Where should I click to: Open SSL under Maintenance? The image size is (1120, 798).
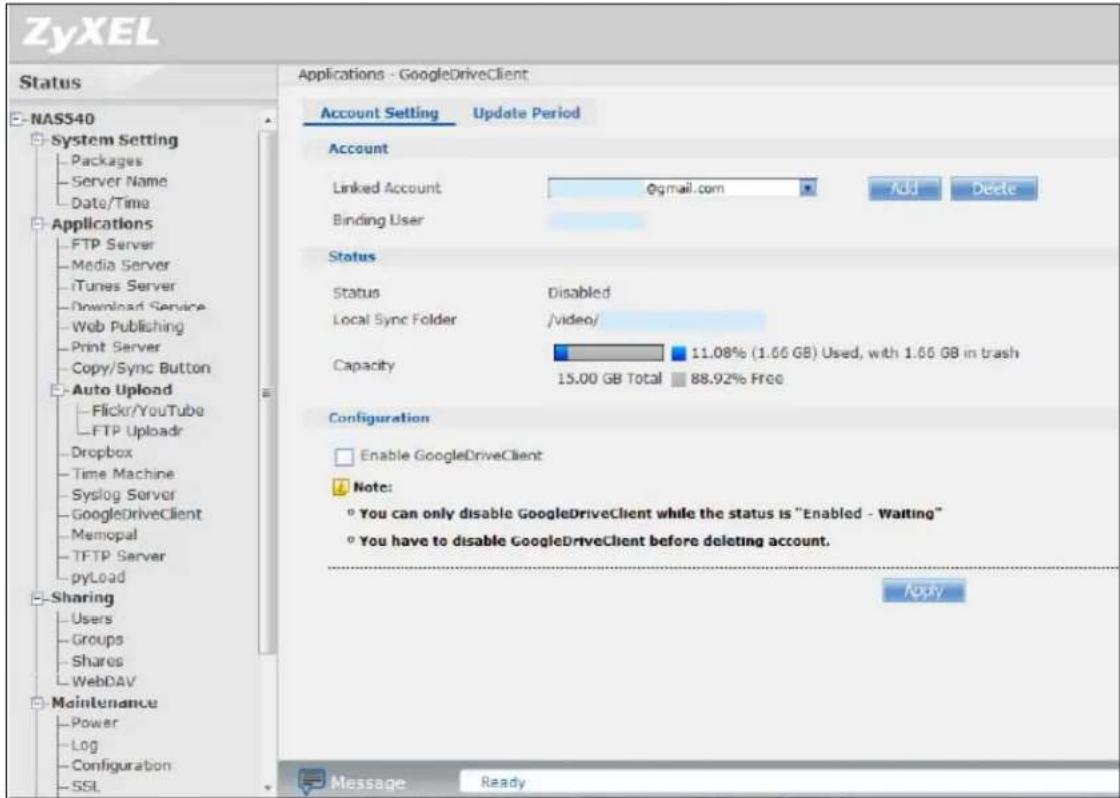(85, 787)
